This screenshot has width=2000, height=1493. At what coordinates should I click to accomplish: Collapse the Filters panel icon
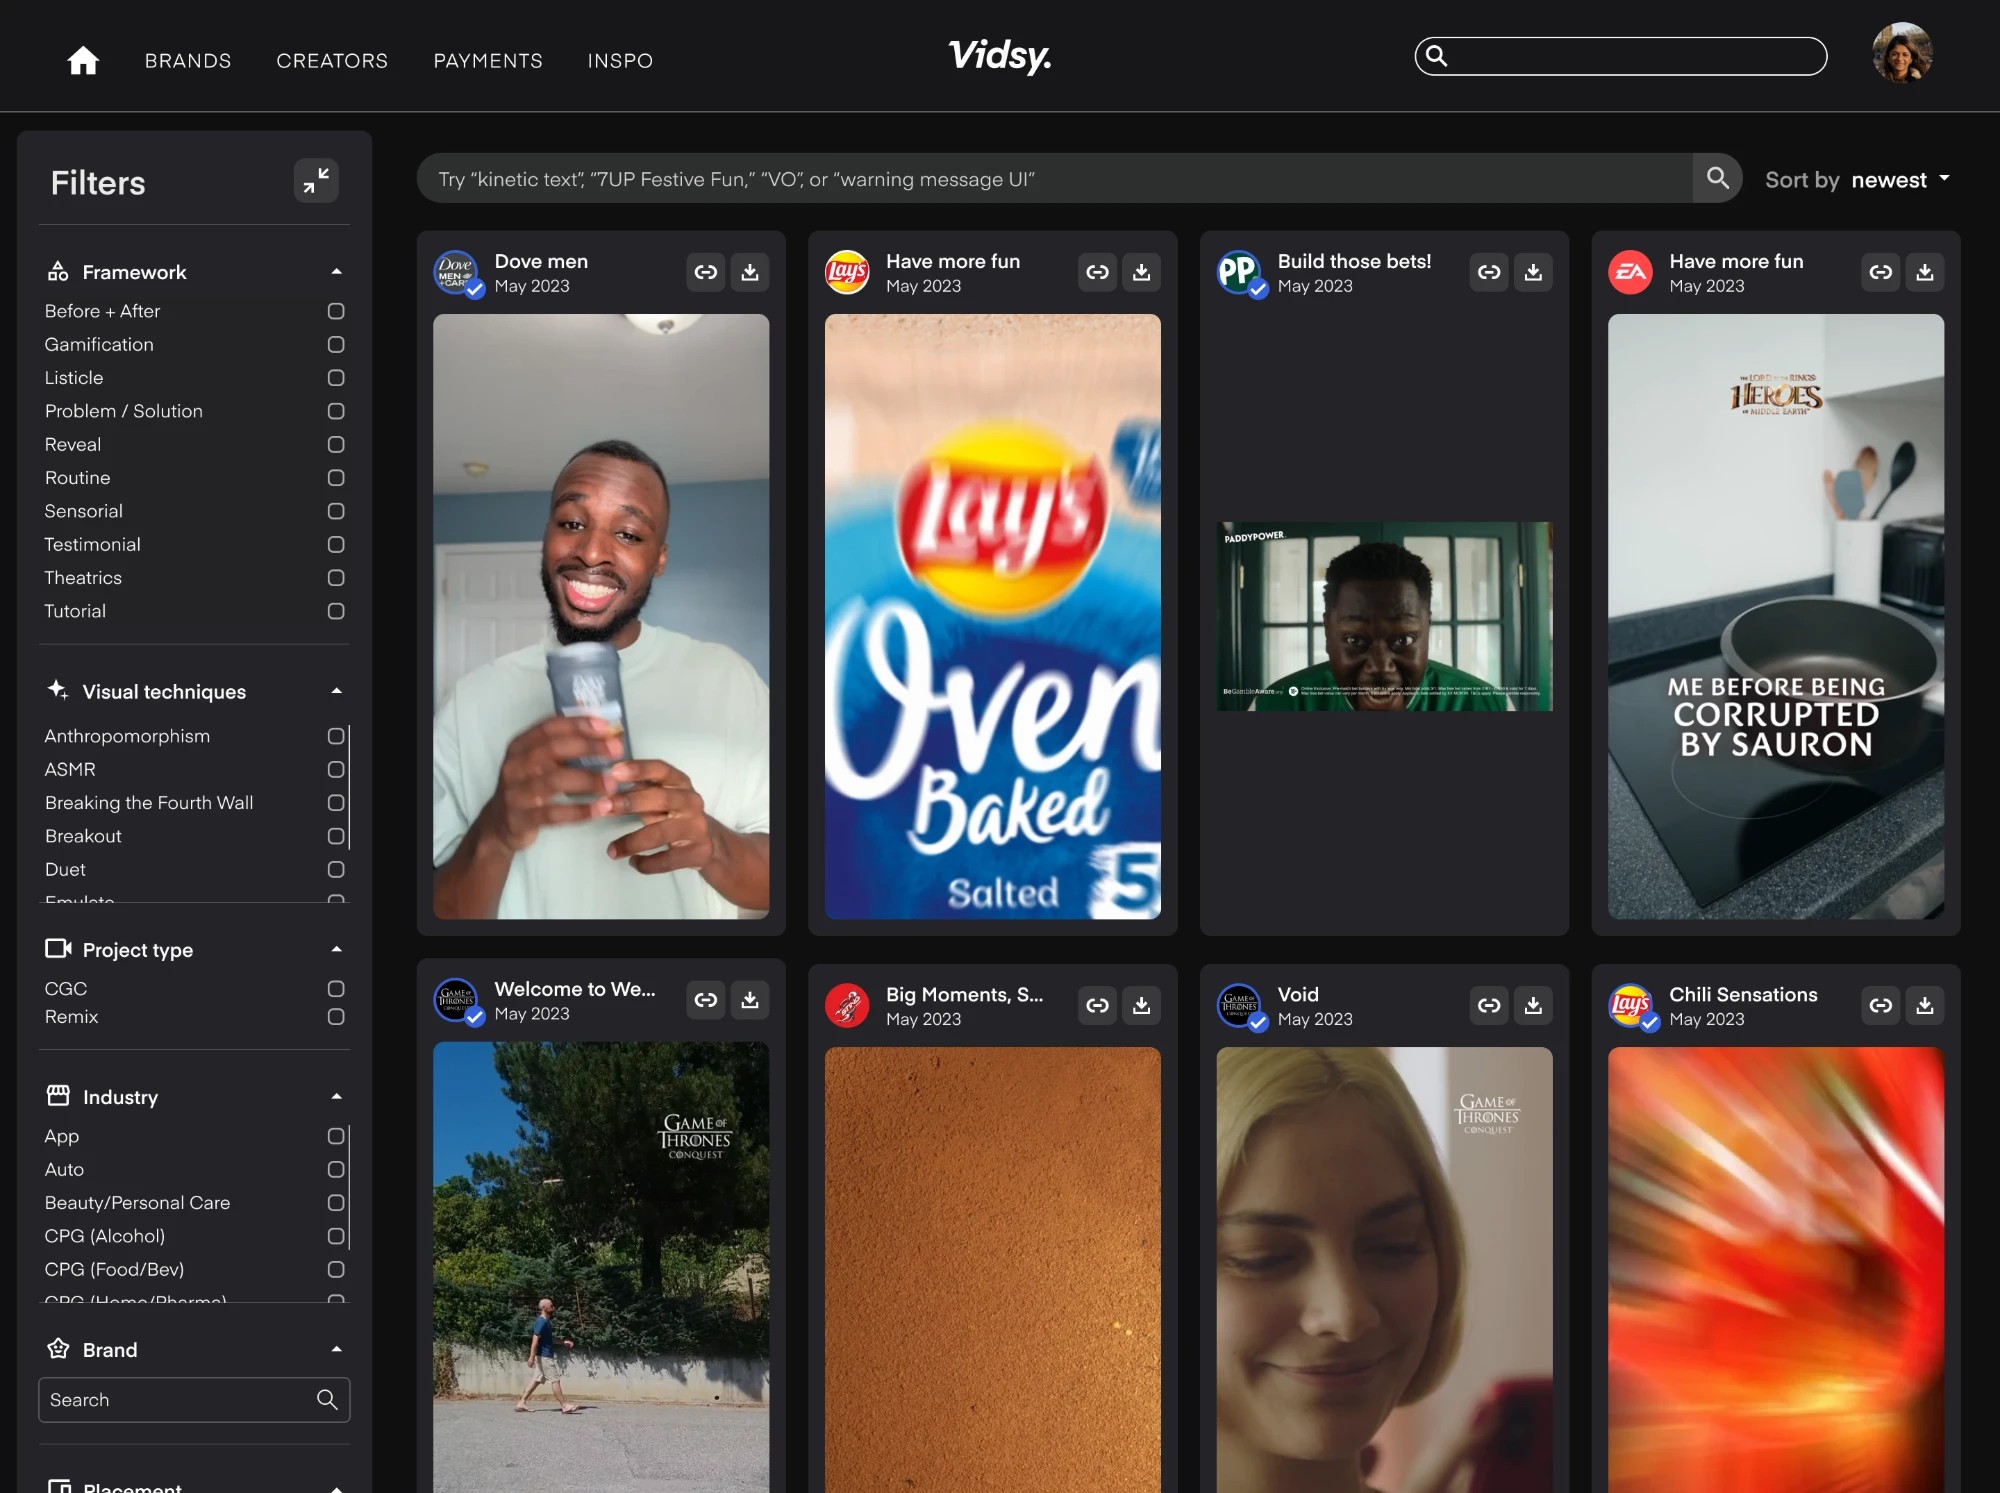coord(316,181)
